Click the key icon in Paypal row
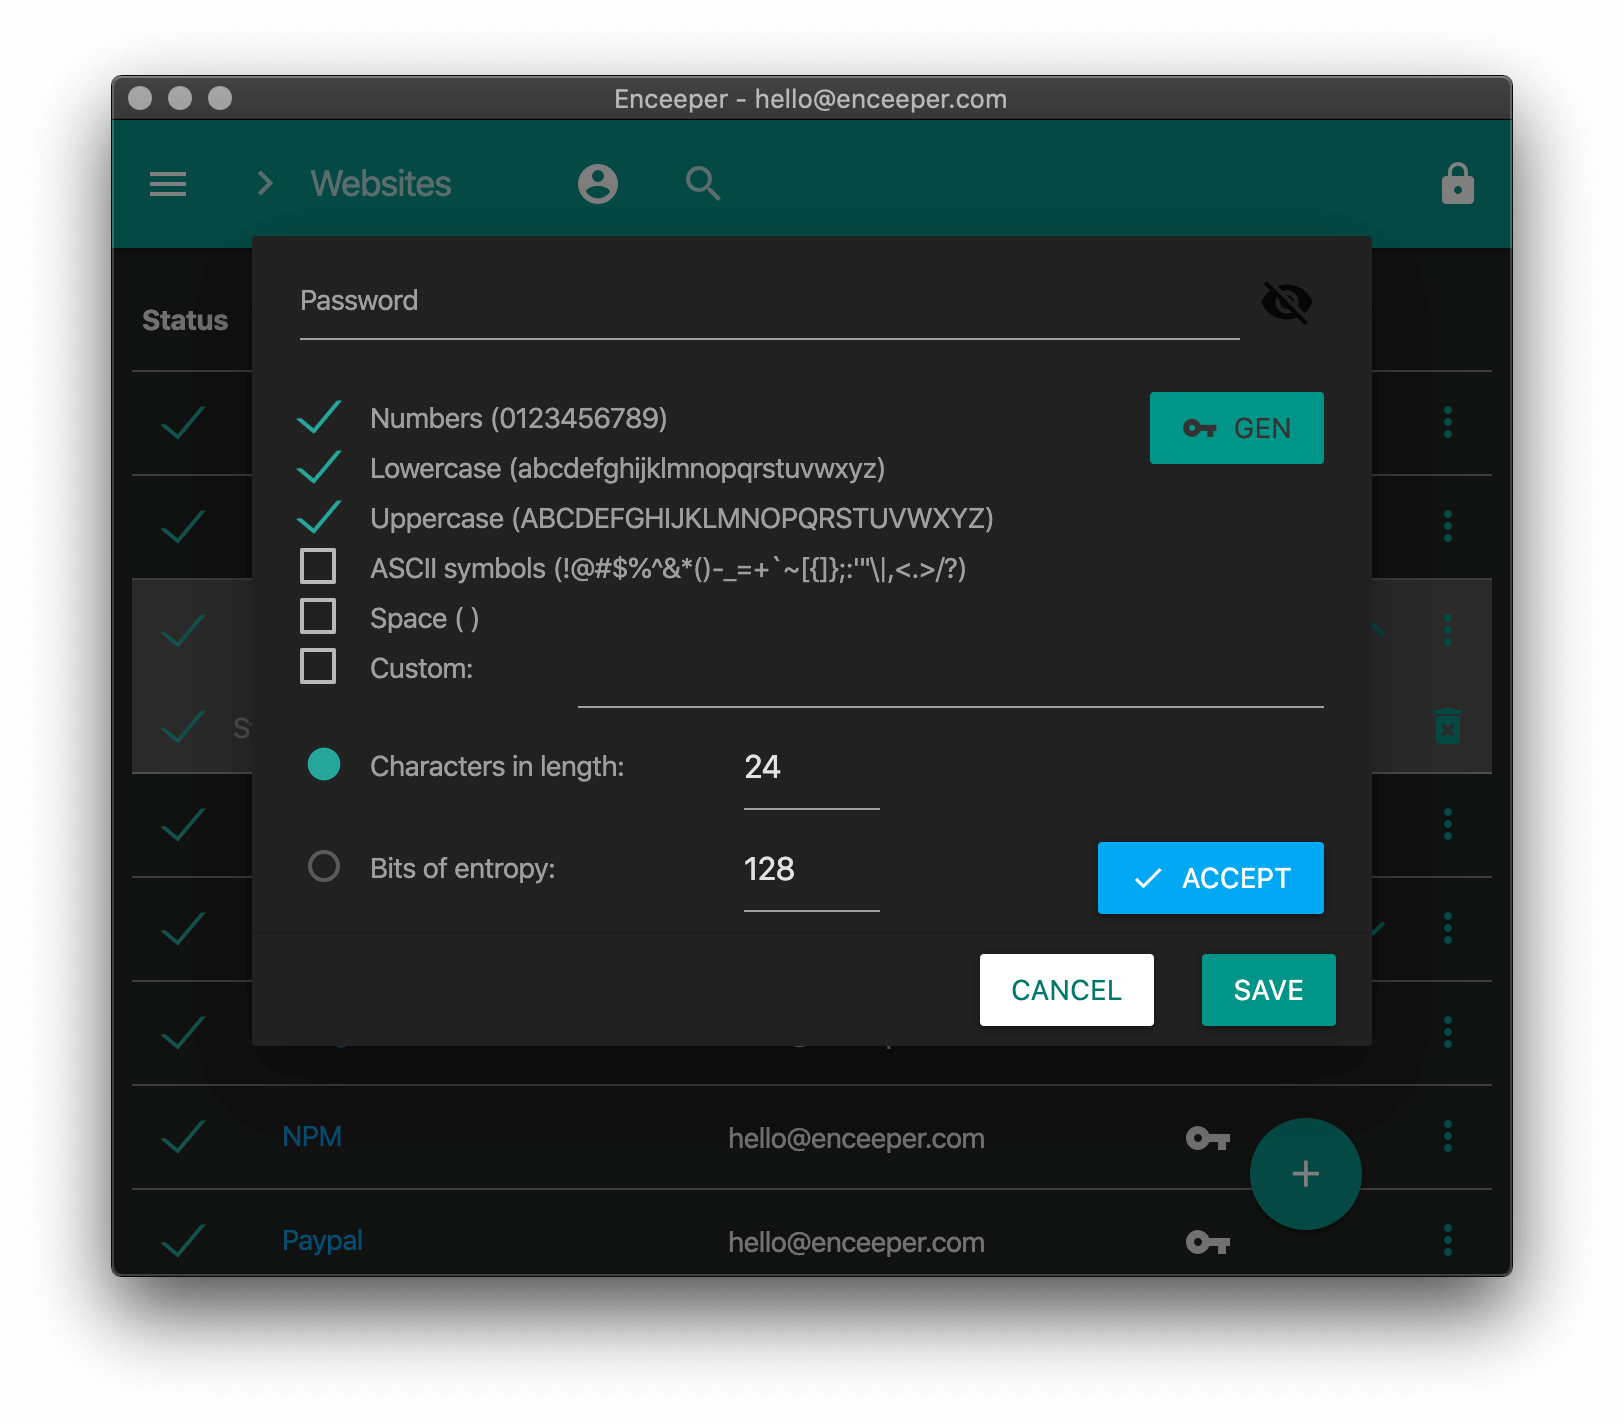Image resolution: width=1624 pixels, height=1424 pixels. [x=1207, y=1242]
